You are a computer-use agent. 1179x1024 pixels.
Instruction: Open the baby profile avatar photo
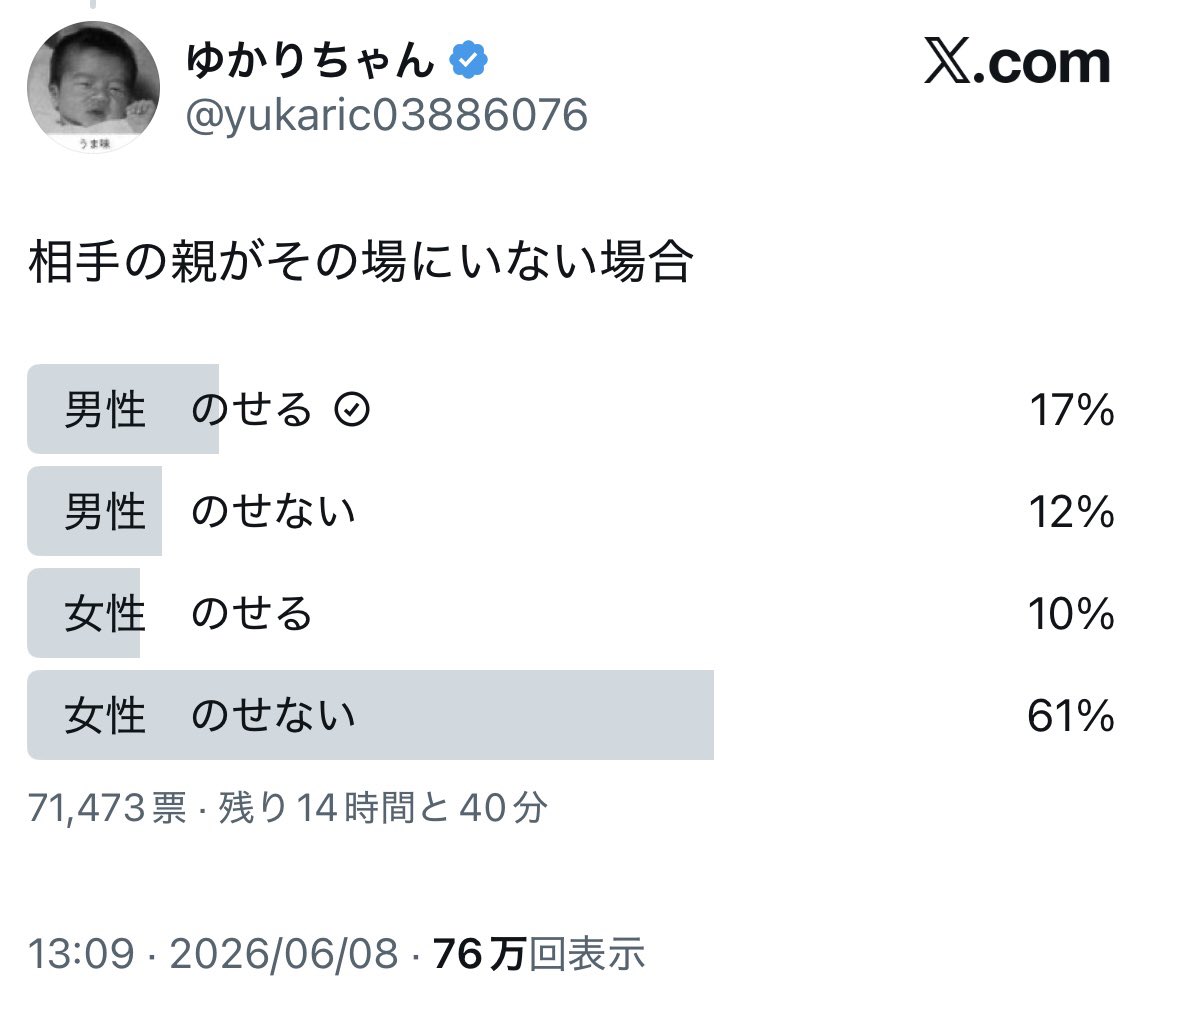(x=93, y=87)
